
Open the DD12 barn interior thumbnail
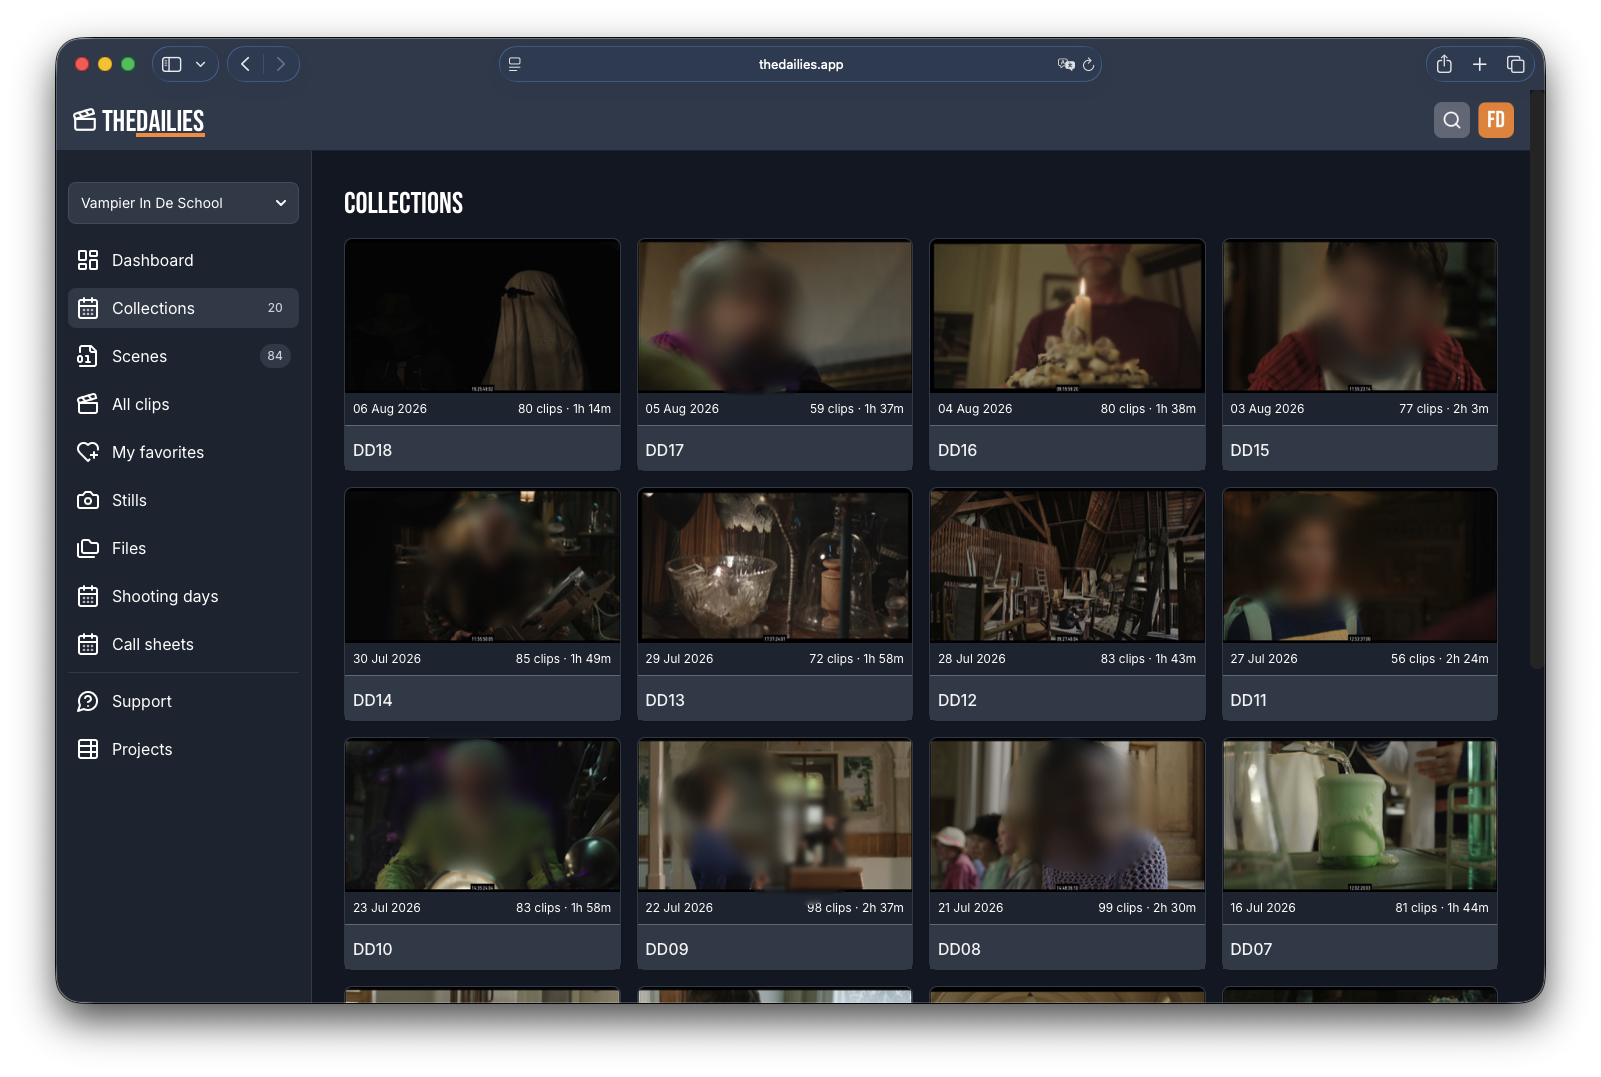click(x=1067, y=566)
